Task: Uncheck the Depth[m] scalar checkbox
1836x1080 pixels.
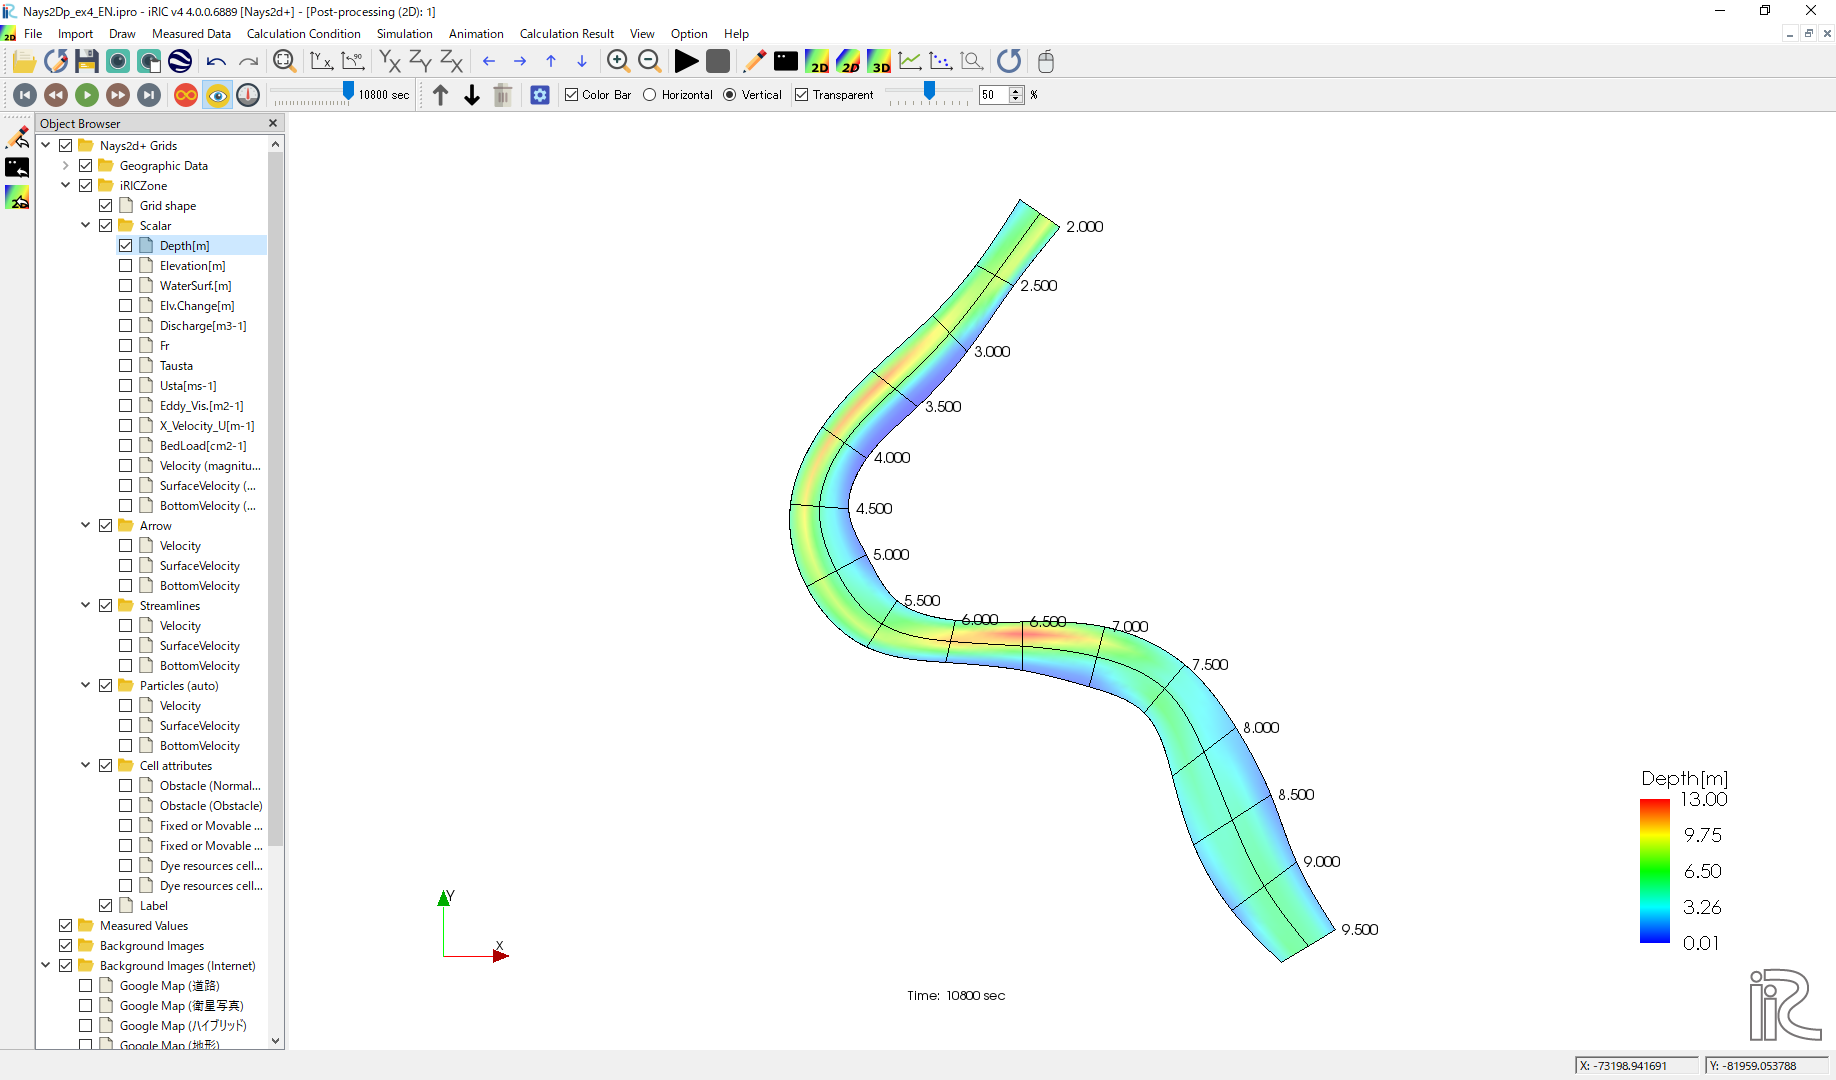Action: pos(126,246)
